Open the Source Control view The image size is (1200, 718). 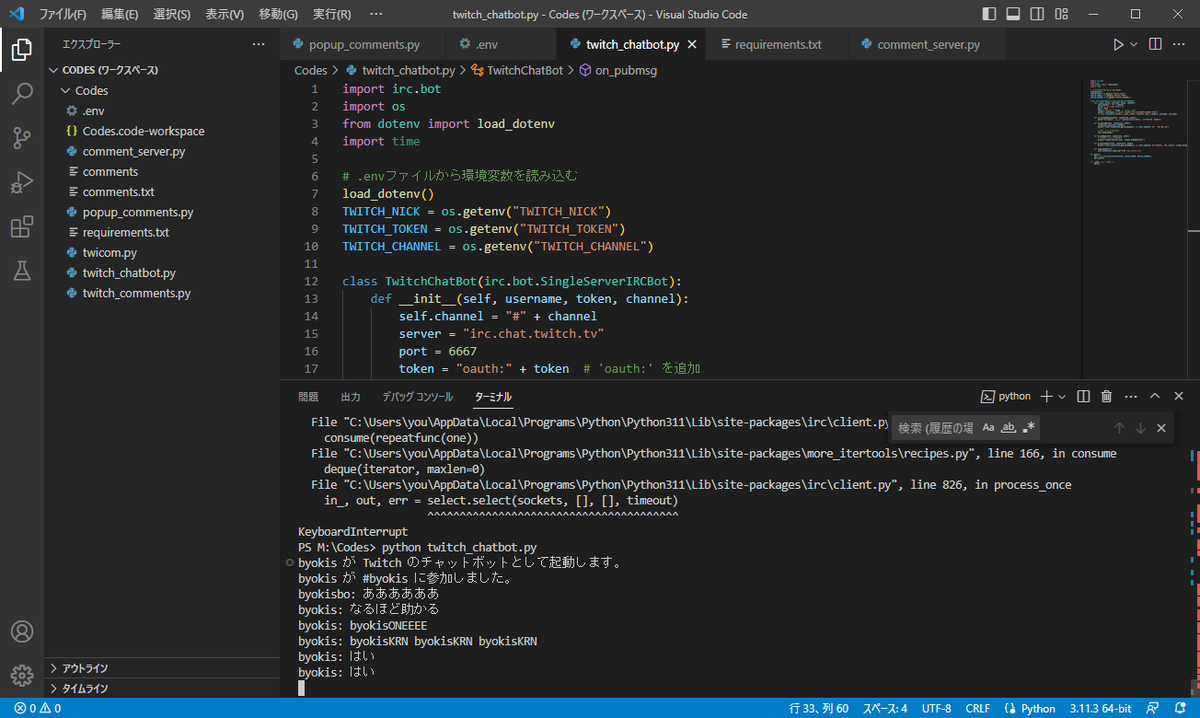point(22,138)
